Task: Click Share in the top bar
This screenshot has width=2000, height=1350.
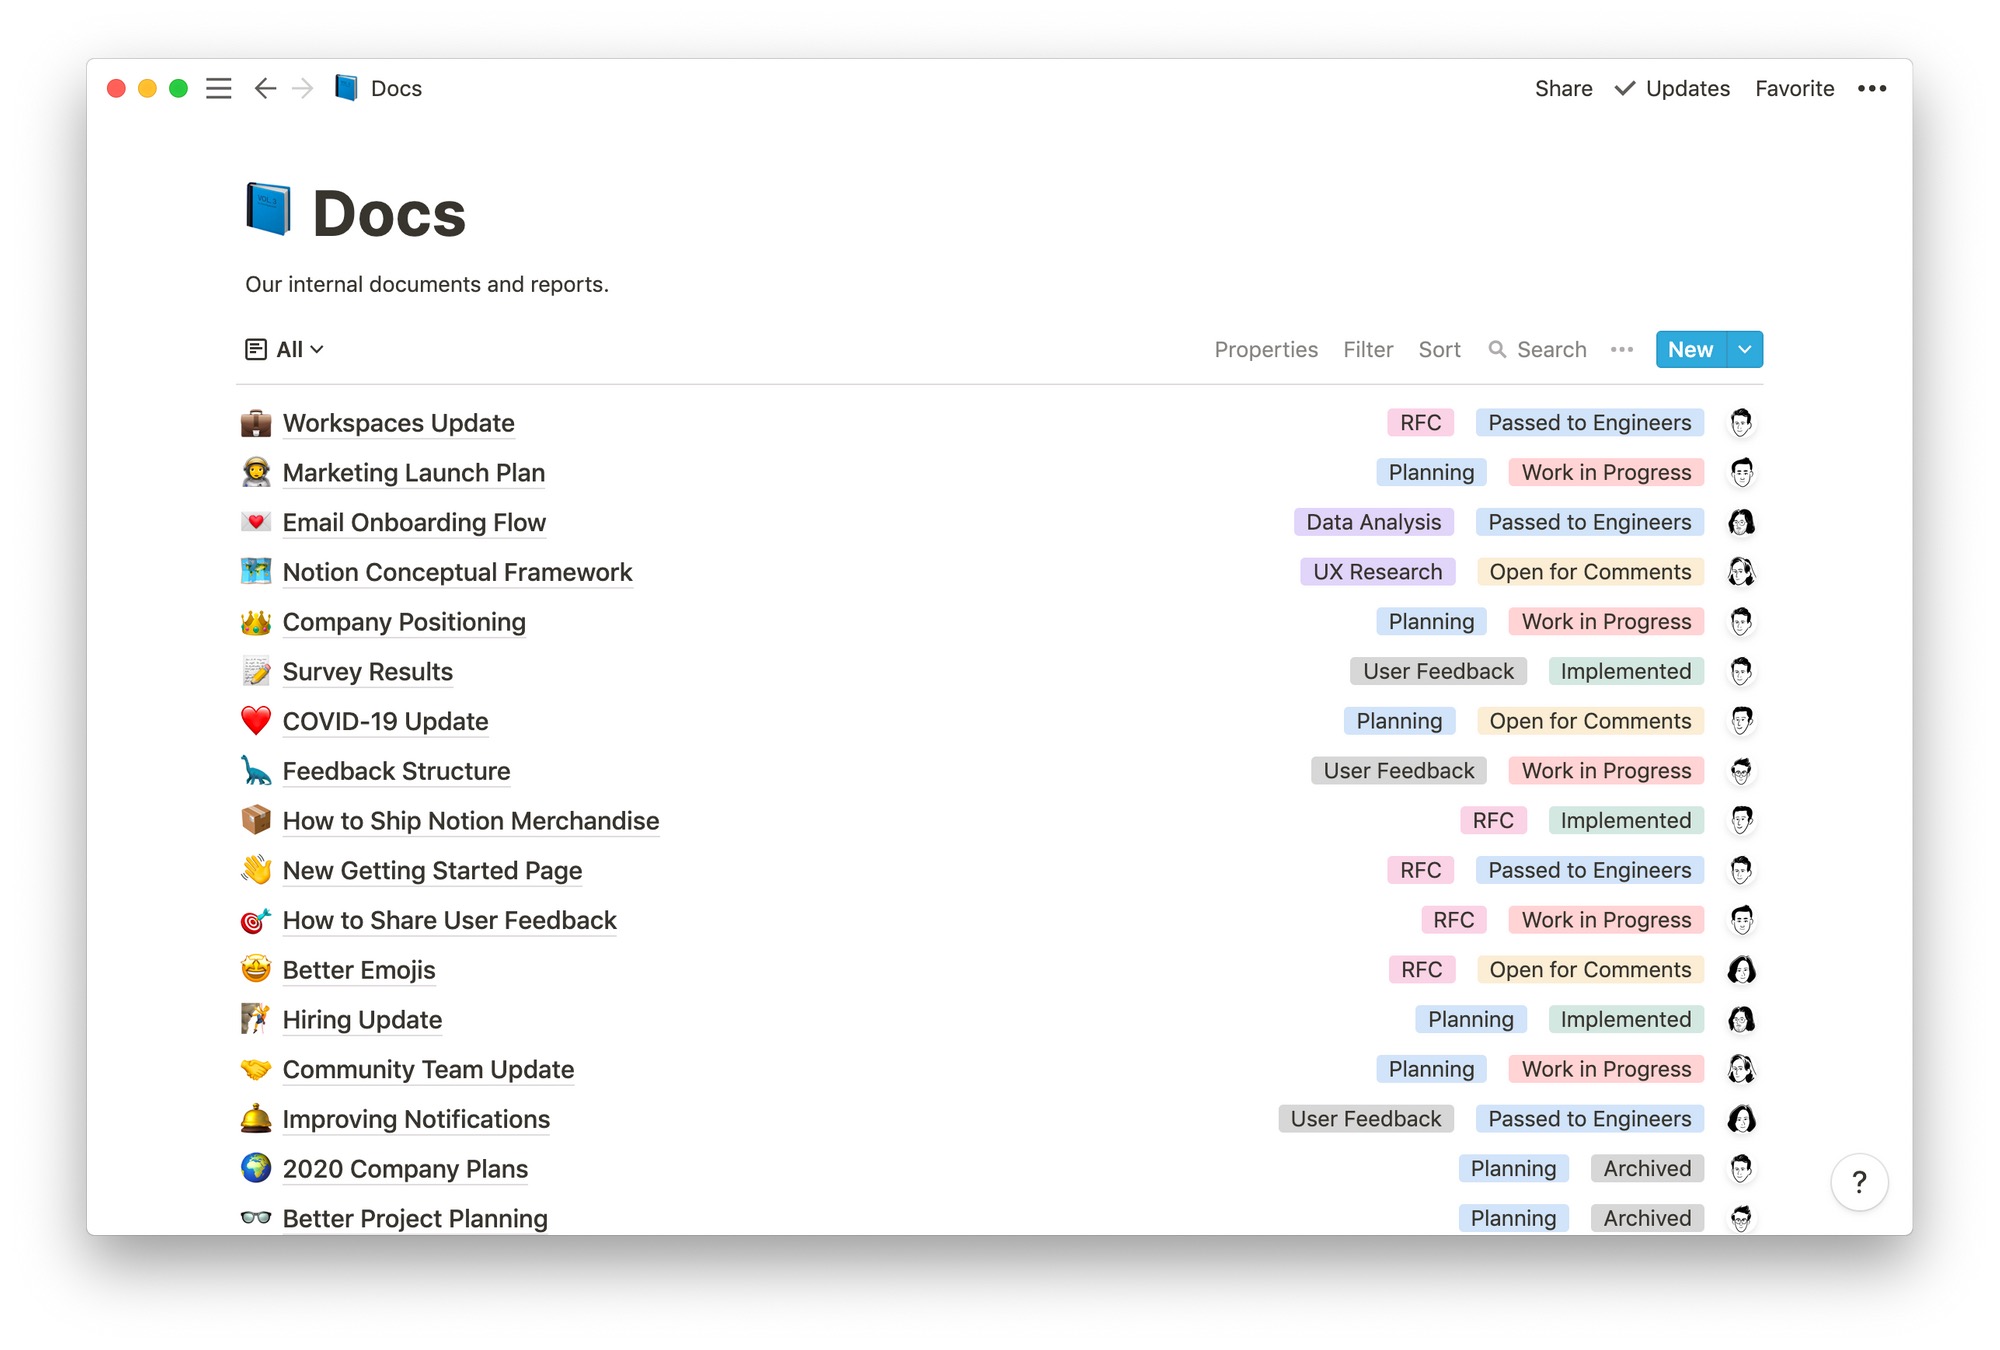Action: point(1563,89)
